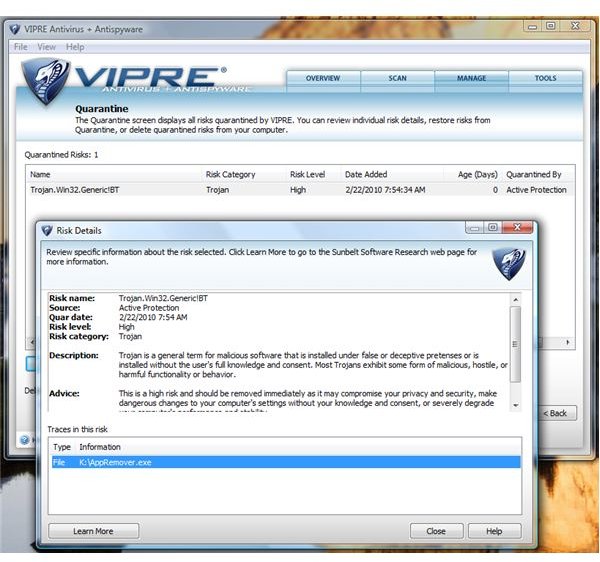Click the High risk level cell
This screenshot has height=562, width=600.
(298, 190)
